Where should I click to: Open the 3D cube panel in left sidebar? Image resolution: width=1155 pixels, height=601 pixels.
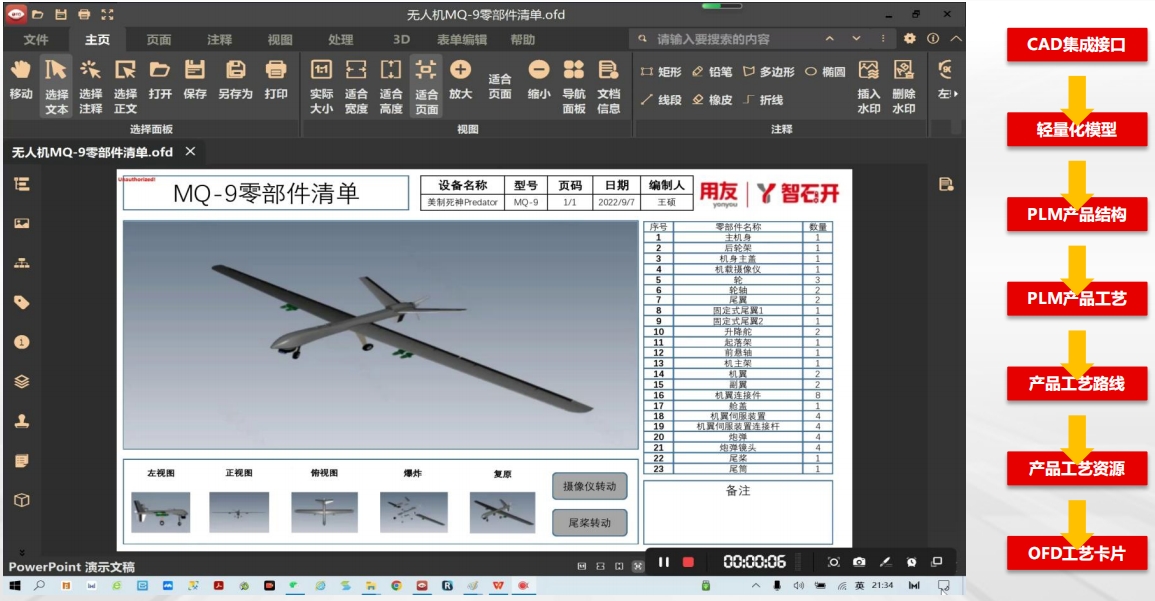[x=21, y=500]
